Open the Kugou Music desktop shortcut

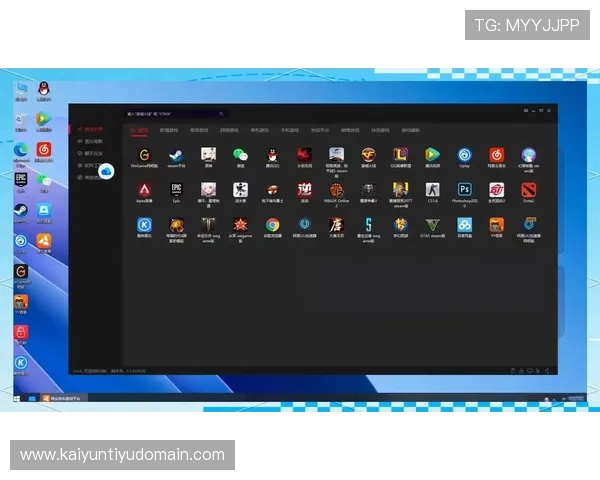[x=21, y=366]
